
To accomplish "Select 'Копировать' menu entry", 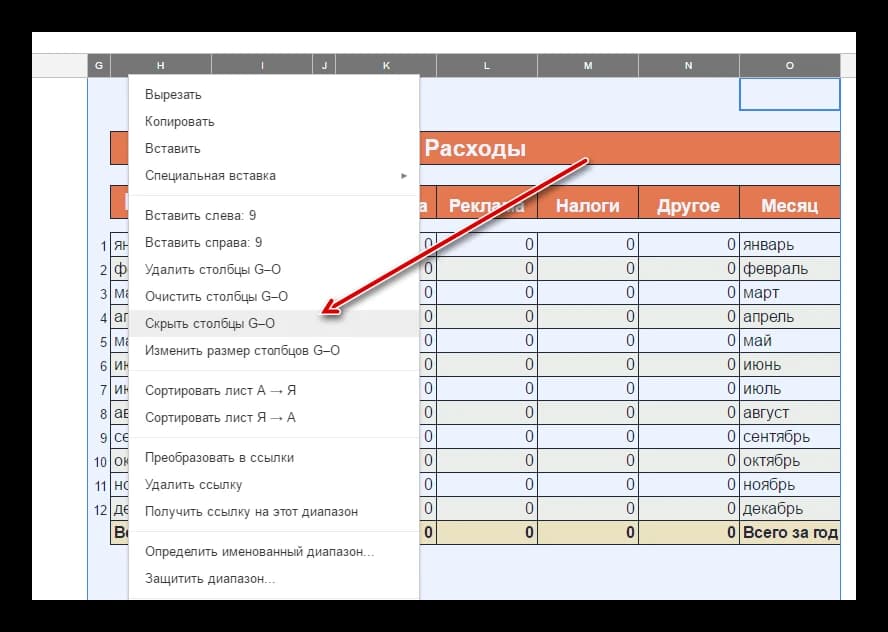I will pyautogui.click(x=180, y=122).
